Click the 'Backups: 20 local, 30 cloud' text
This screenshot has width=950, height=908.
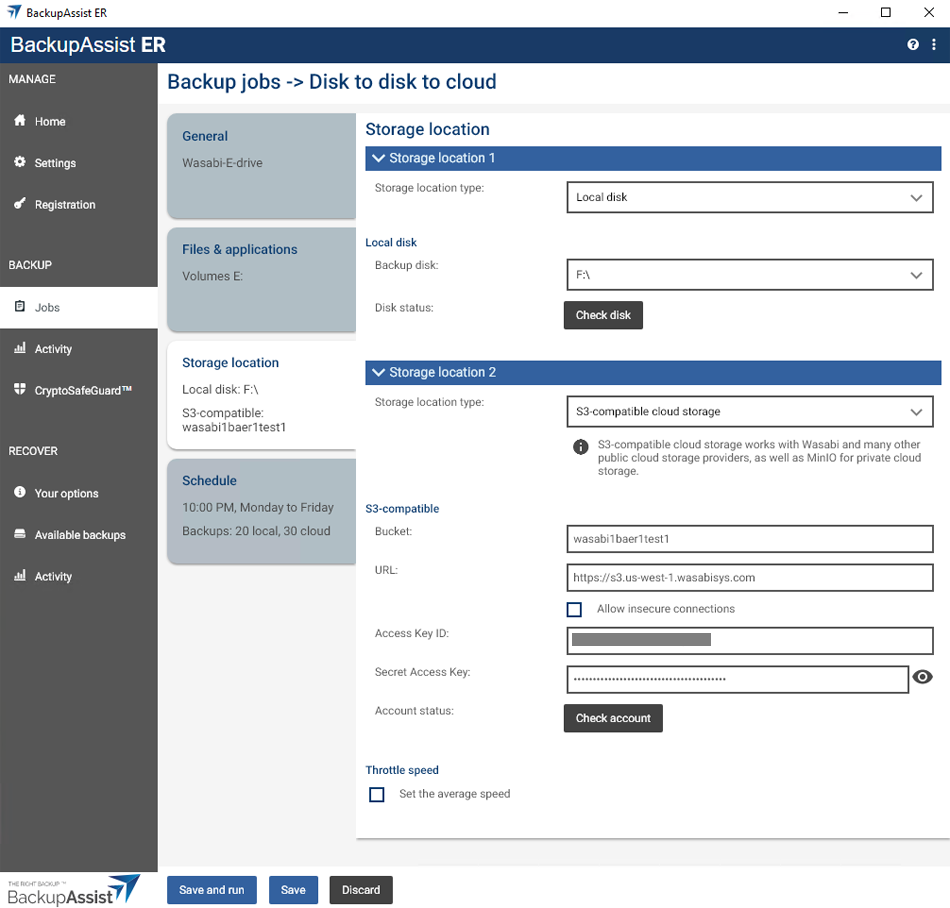[256, 531]
